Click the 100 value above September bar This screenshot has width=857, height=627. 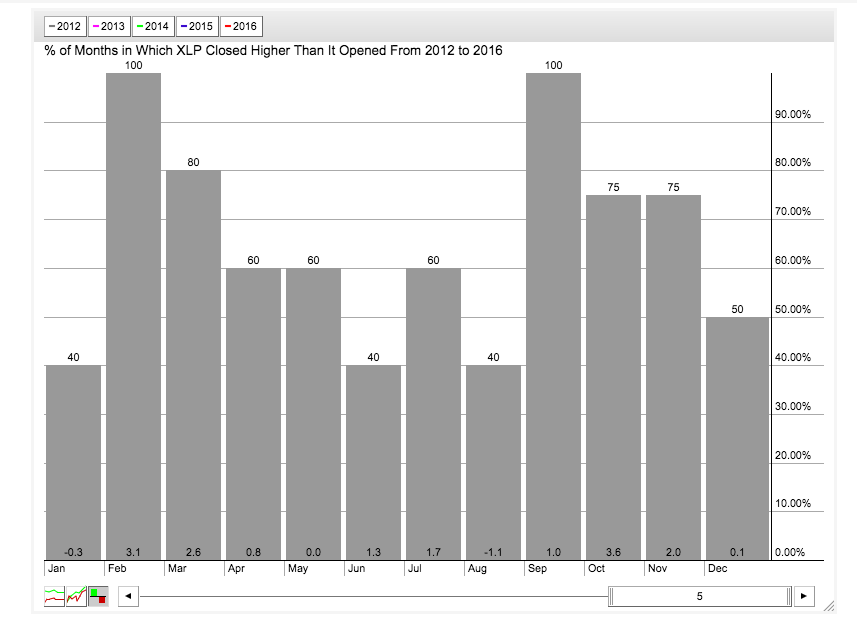(x=554, y=66)
